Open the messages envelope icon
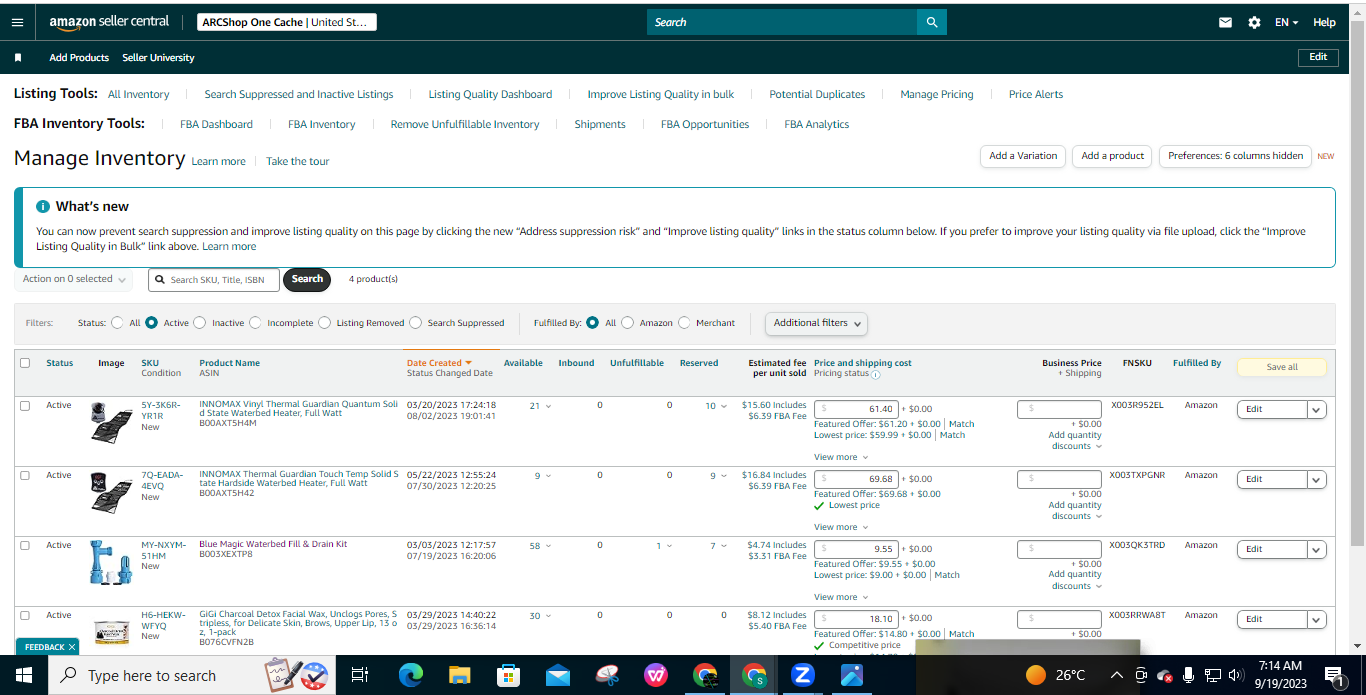Screen dimensions: 1366x695 coord(1225,22)
